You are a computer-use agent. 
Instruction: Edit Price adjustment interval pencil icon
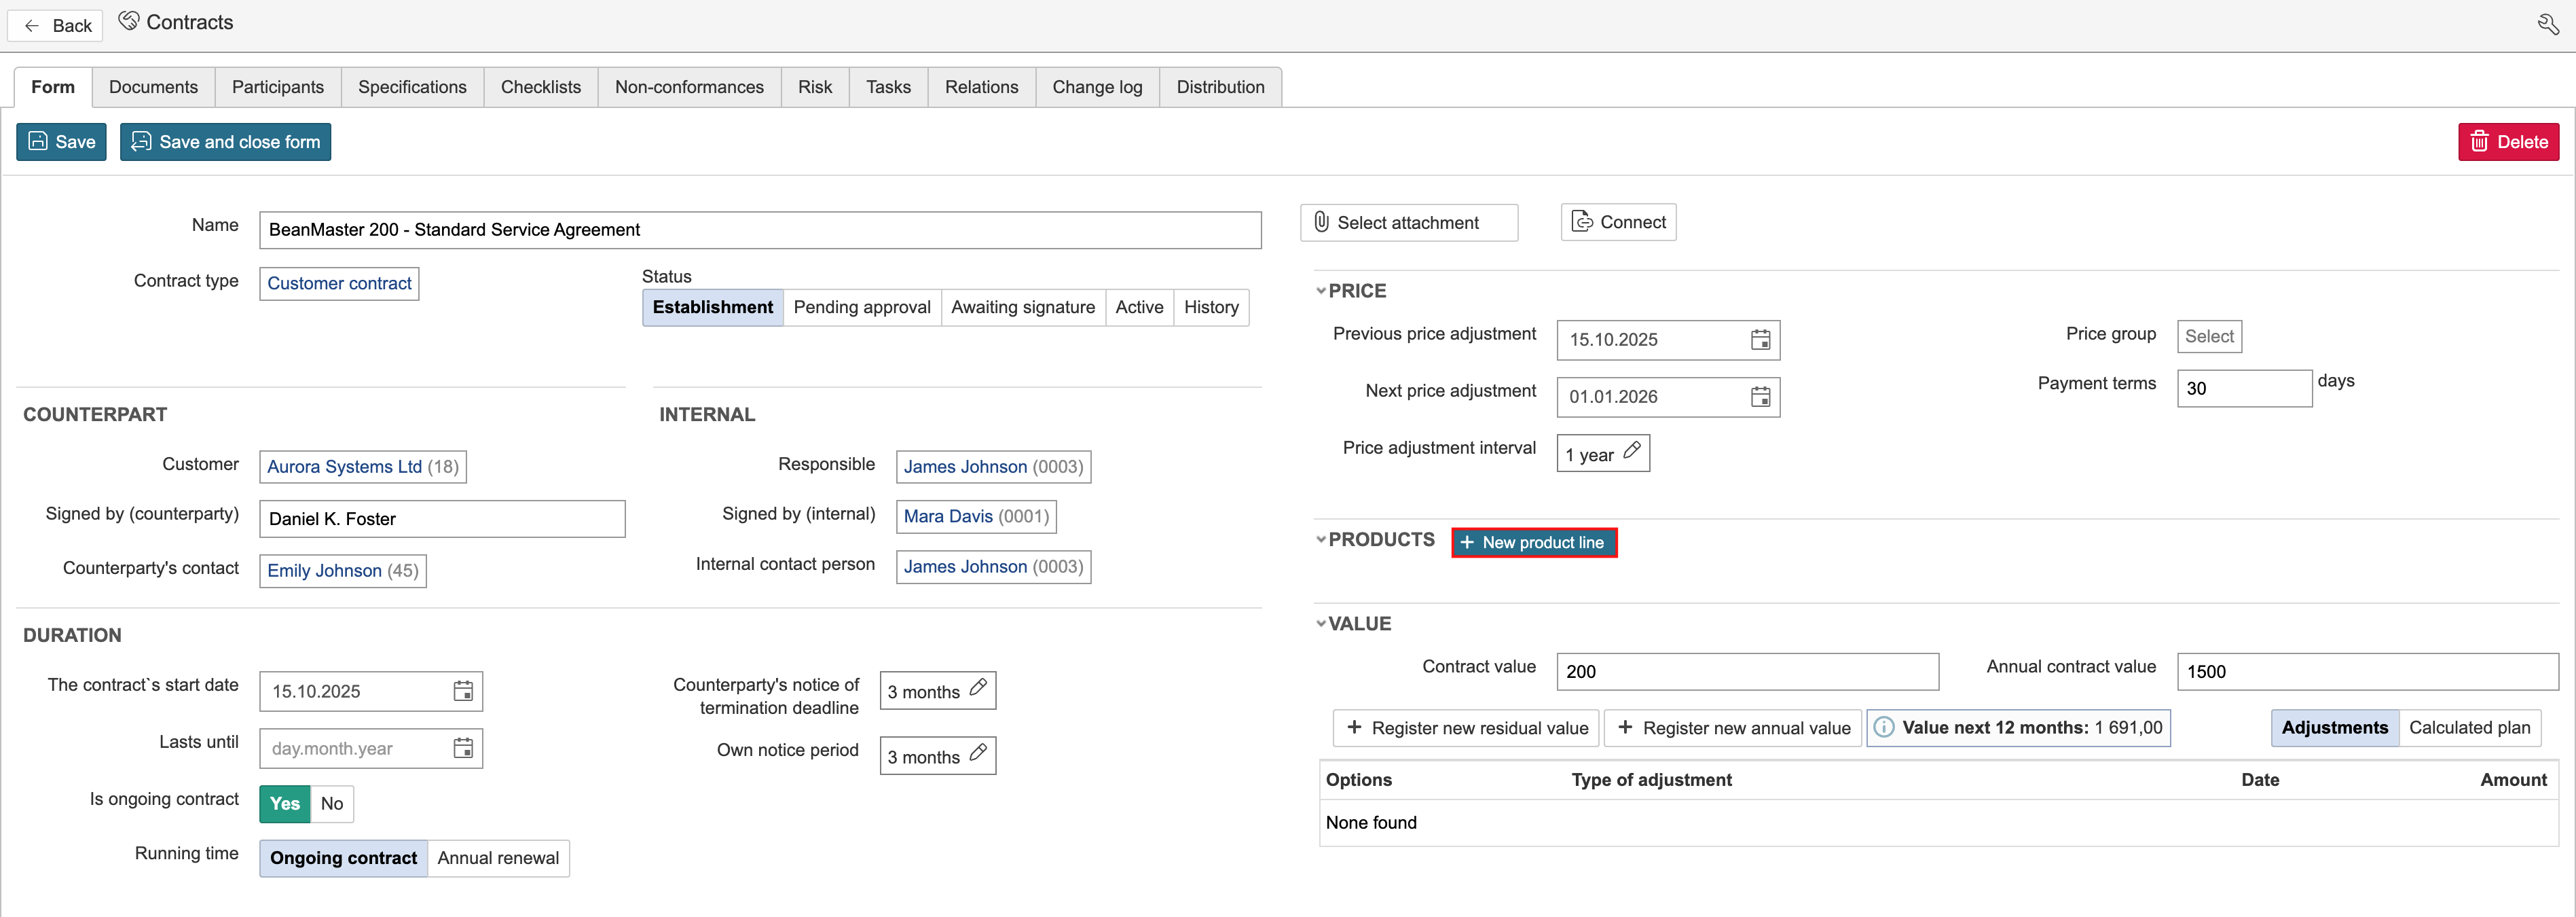(1631, 451)
